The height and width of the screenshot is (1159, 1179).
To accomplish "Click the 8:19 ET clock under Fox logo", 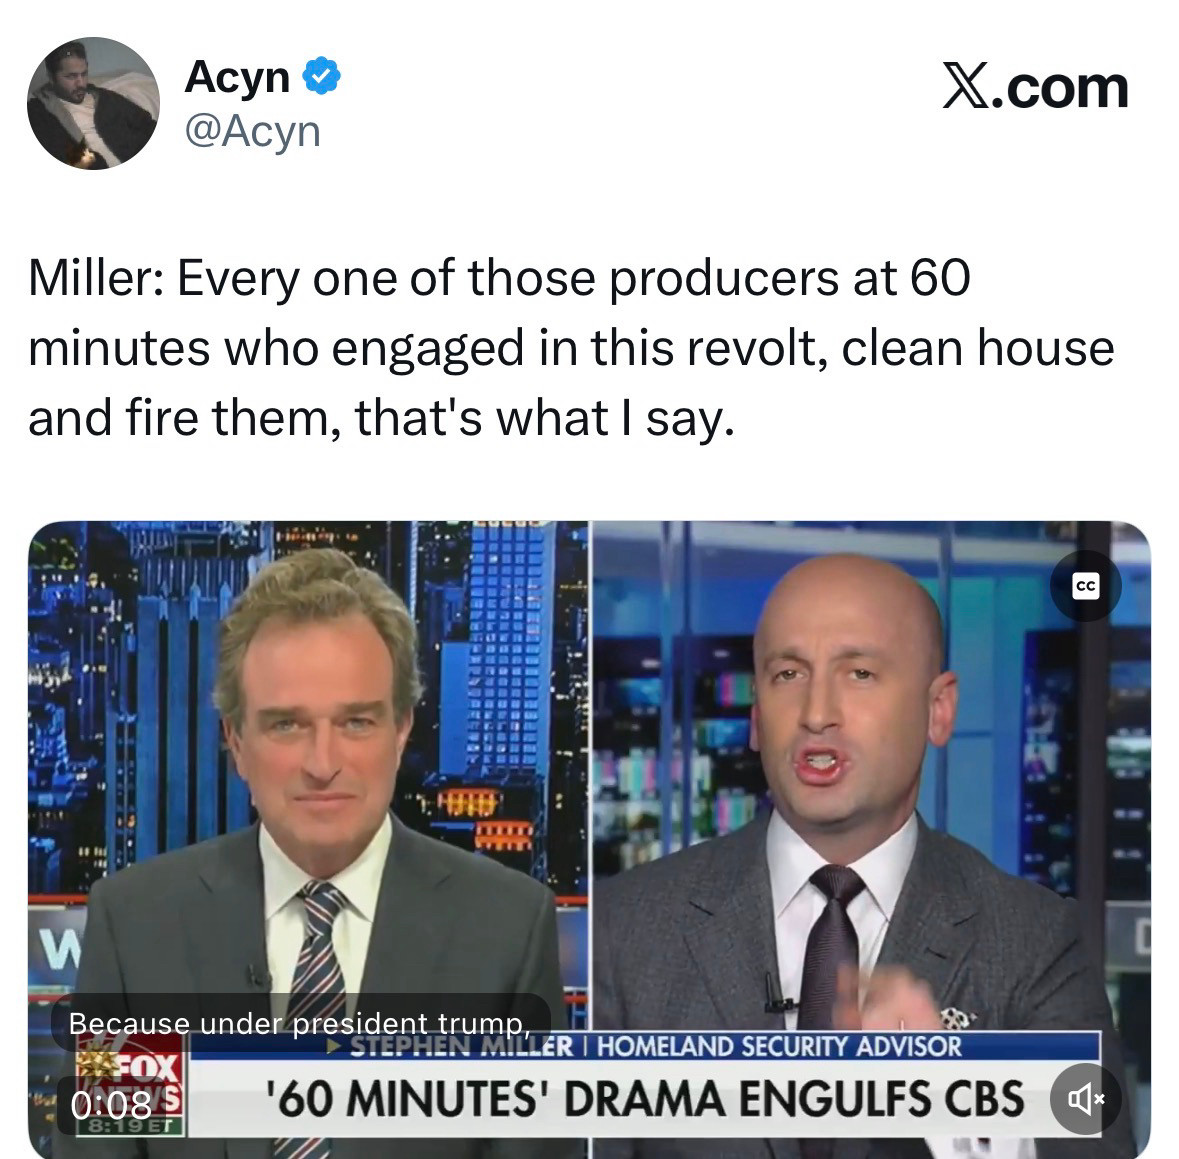I will [130, 1126].
